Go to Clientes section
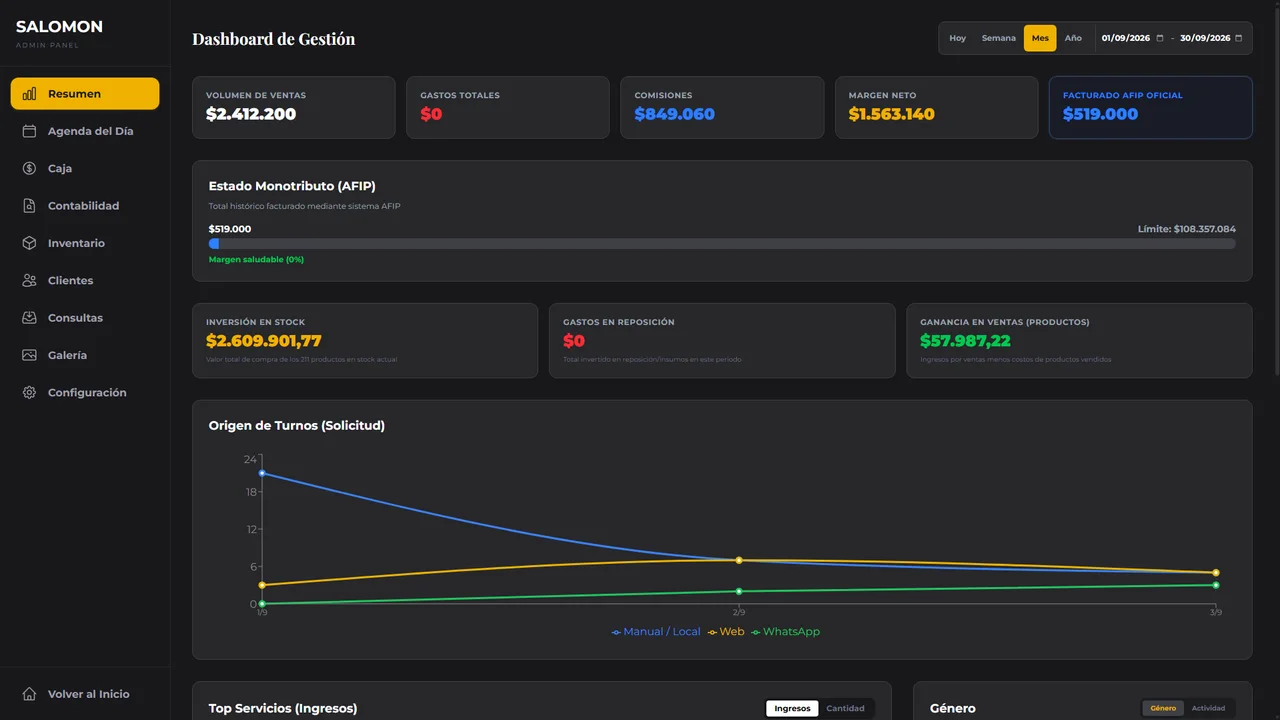Image resolution: width=1280 pixels, height=720 pixels. tap(85, 280)
